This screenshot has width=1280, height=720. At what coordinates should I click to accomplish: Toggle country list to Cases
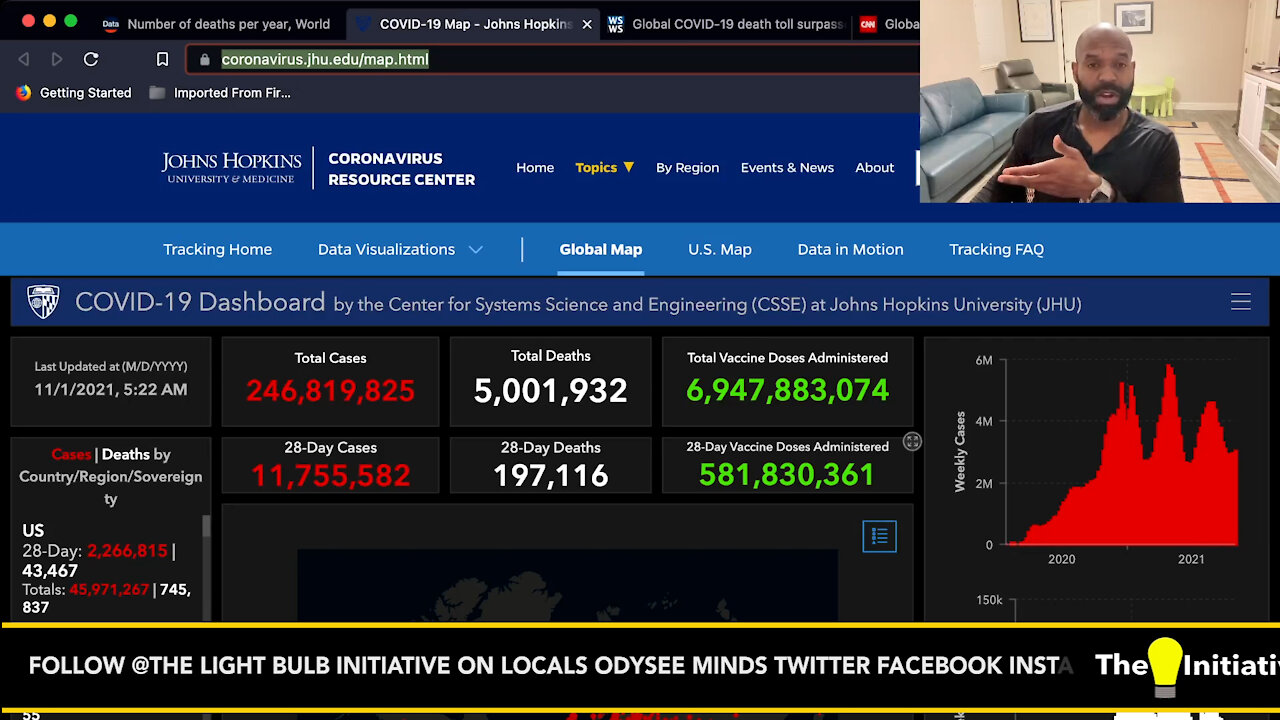pyautogui.click(x=71, y=454)
